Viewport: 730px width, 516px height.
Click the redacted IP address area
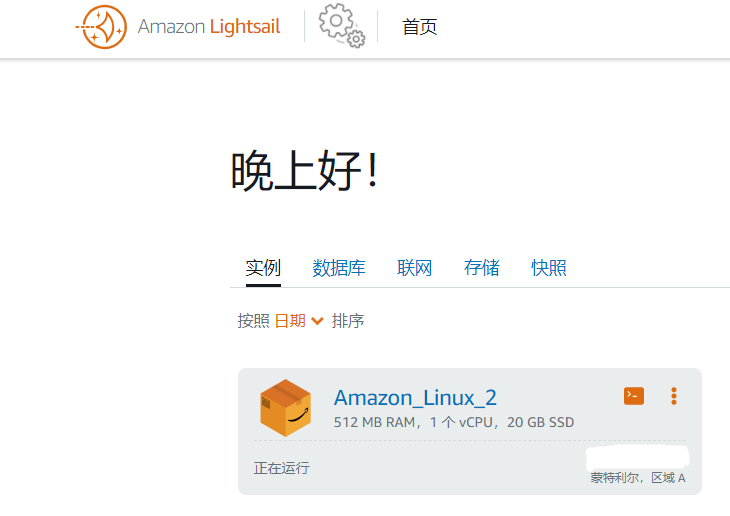(637, 457)
